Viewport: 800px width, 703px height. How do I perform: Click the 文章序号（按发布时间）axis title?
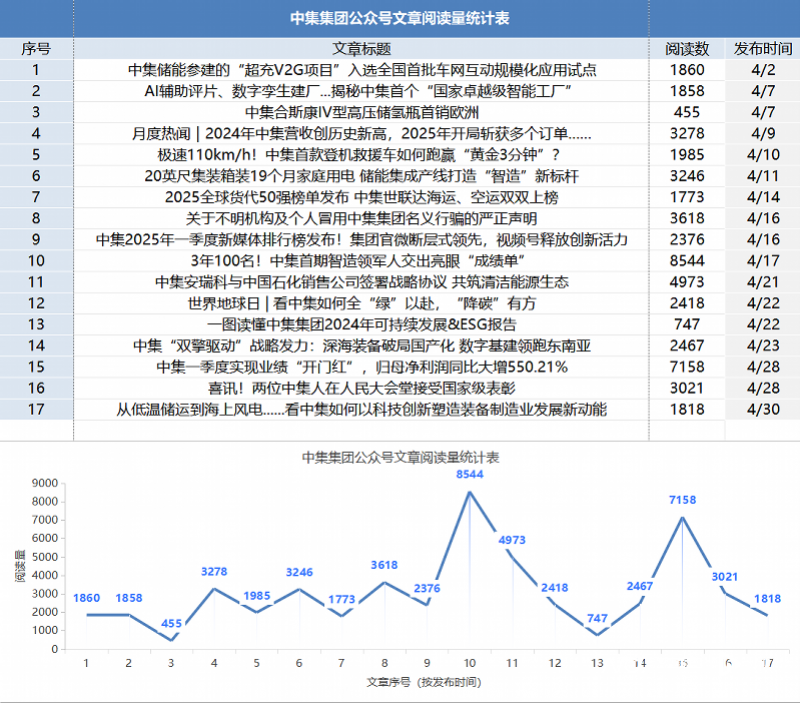click(x=423, y=682)
